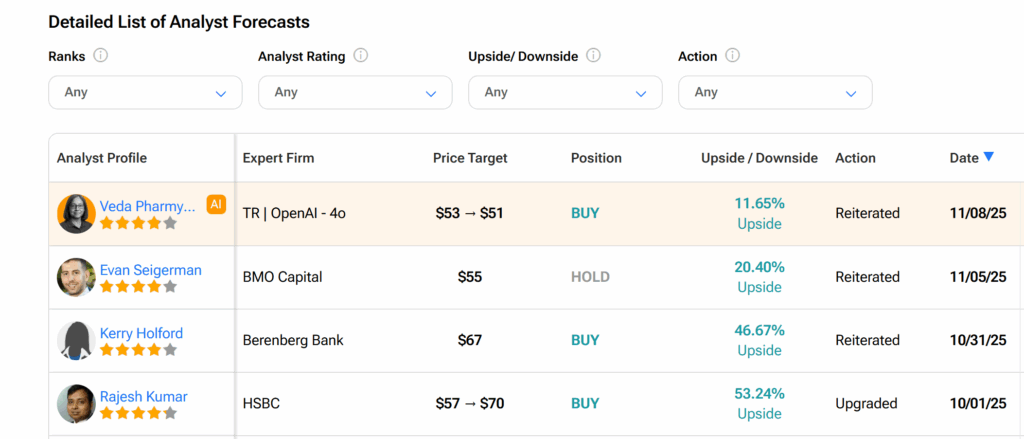
Task: Open Evan Seigerman's analyst profile link
Action: (x=150, y=270)
